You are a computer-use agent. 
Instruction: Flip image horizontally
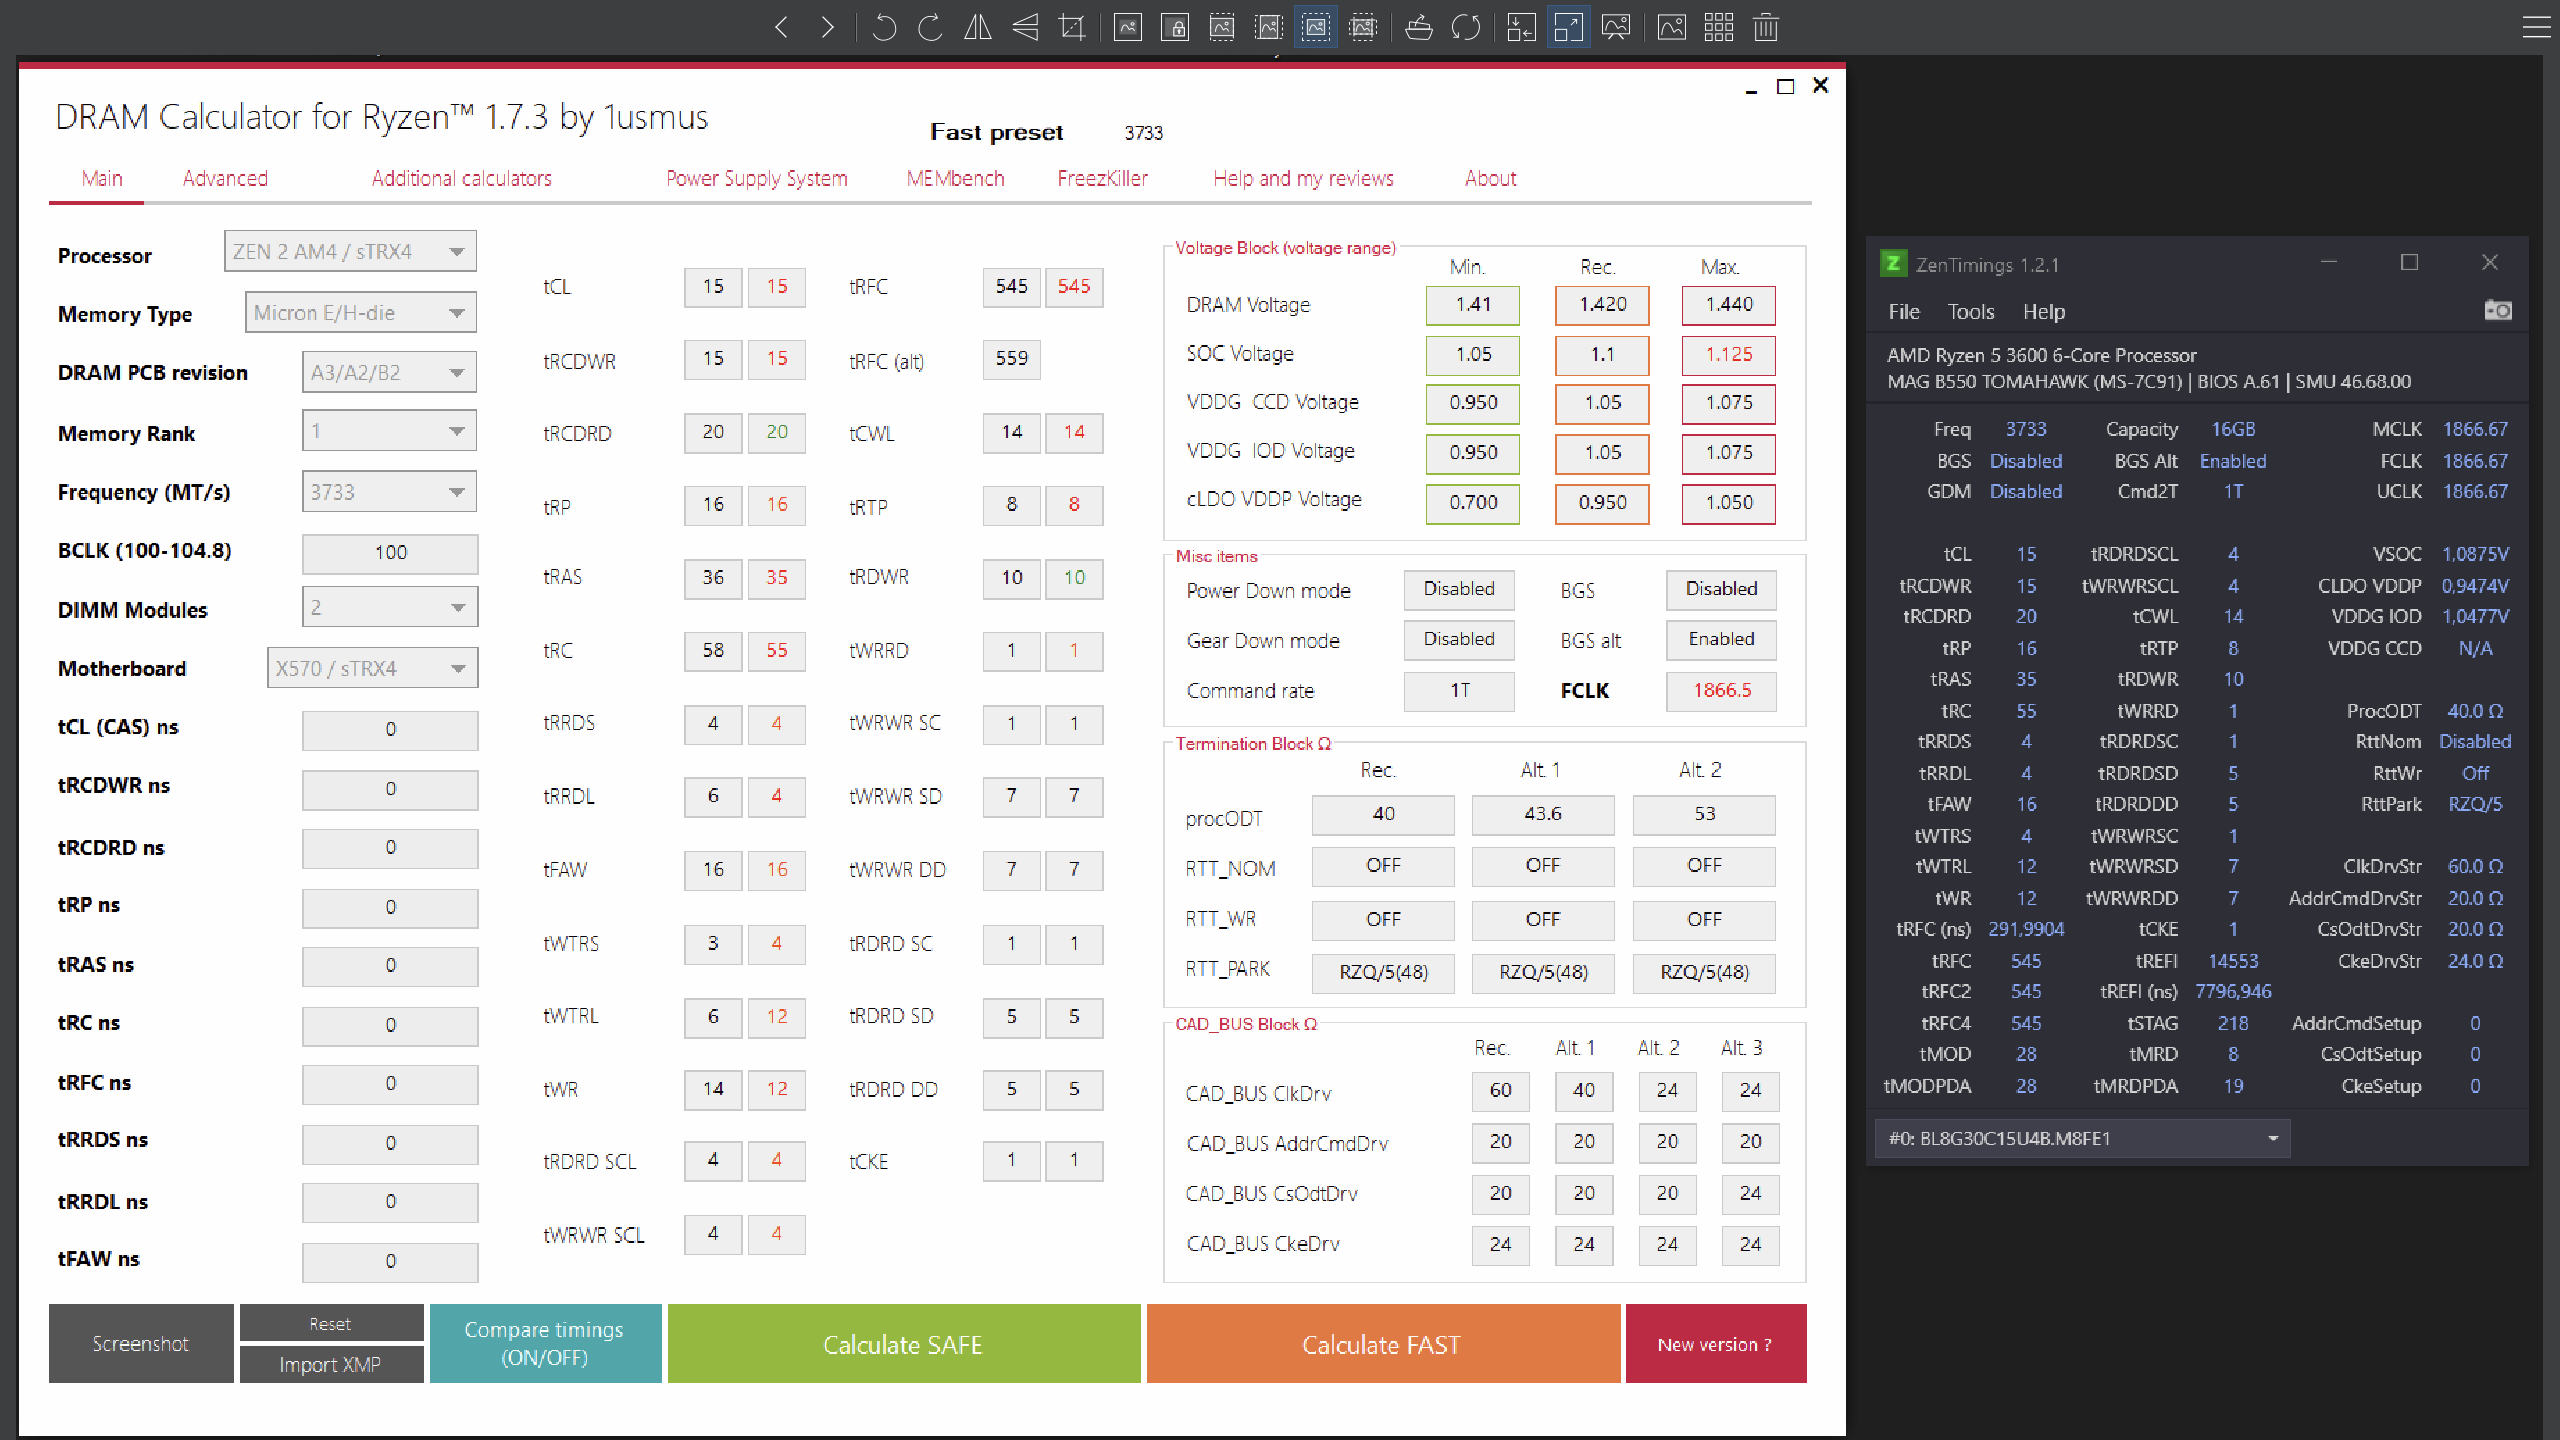(977, 27)
